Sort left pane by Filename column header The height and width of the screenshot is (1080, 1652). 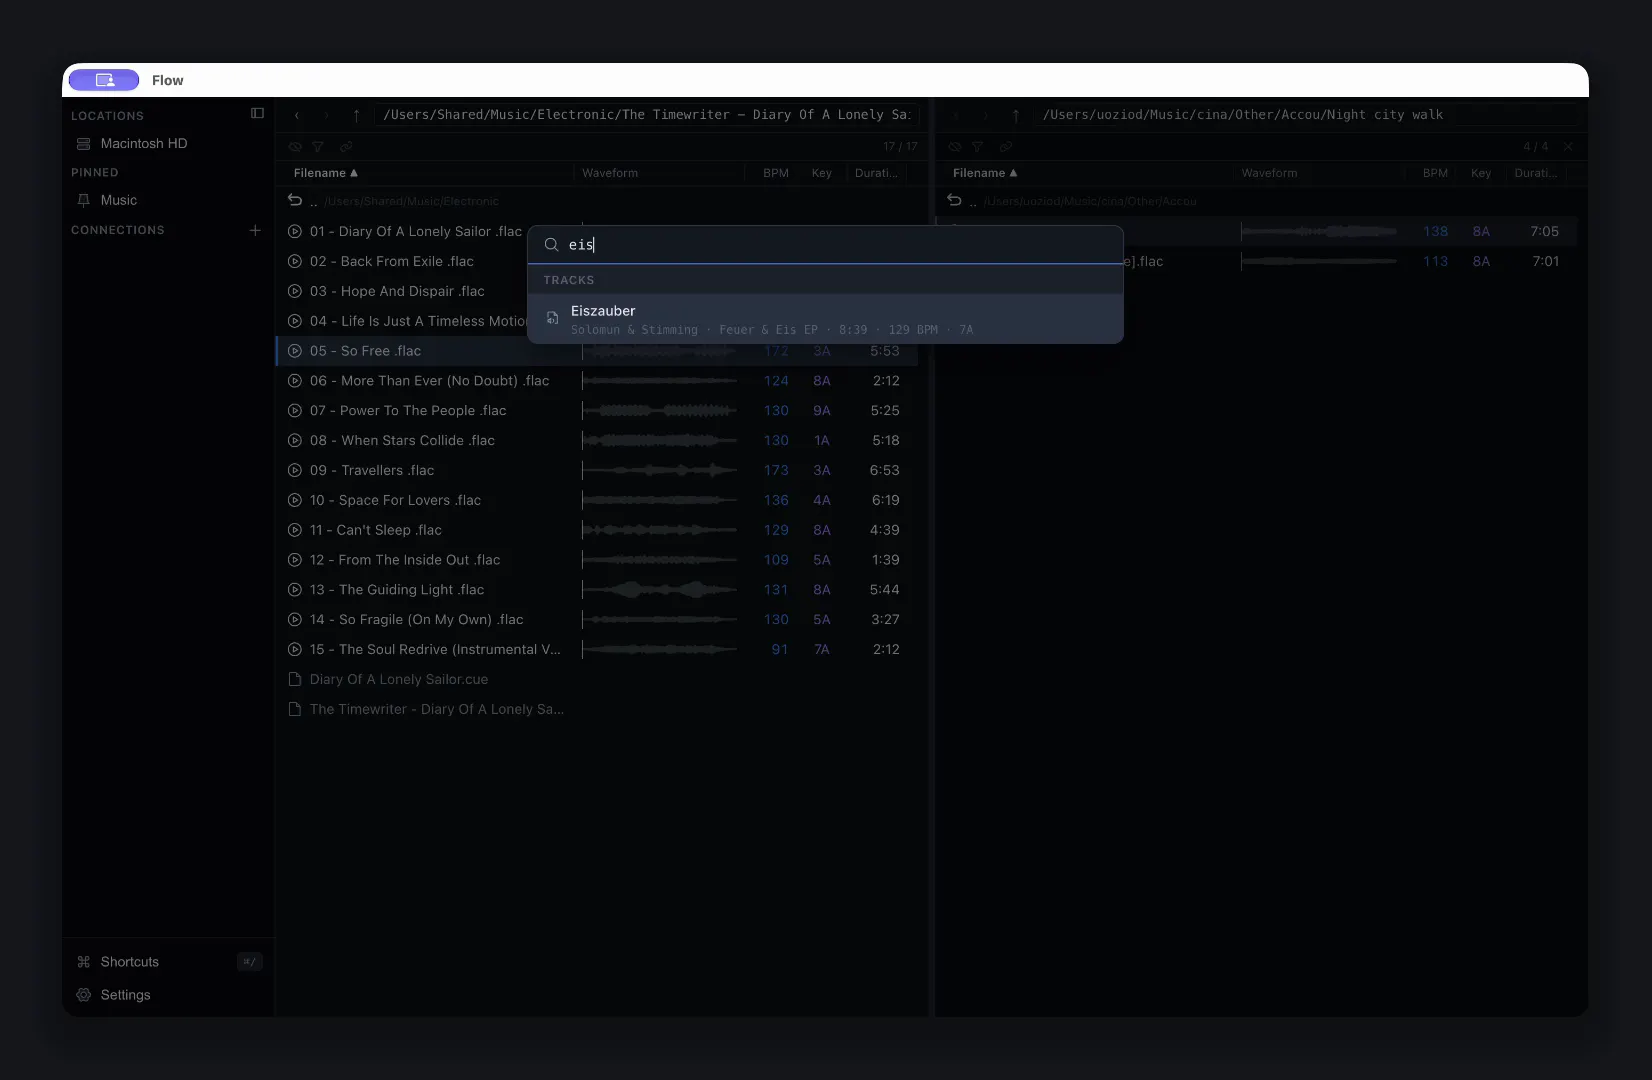click(325, 173)
